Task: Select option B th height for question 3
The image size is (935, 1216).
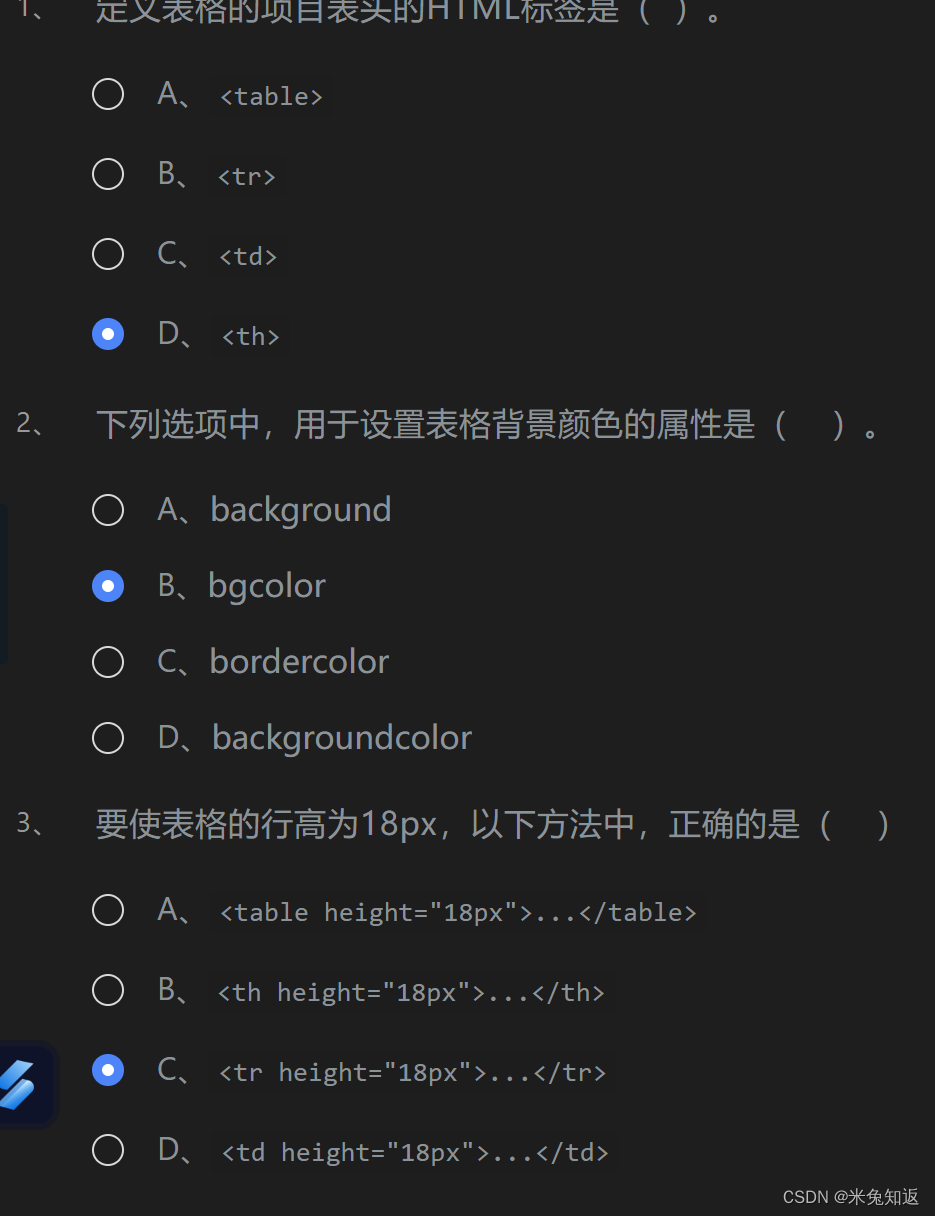Action: [x=108, y=989]
